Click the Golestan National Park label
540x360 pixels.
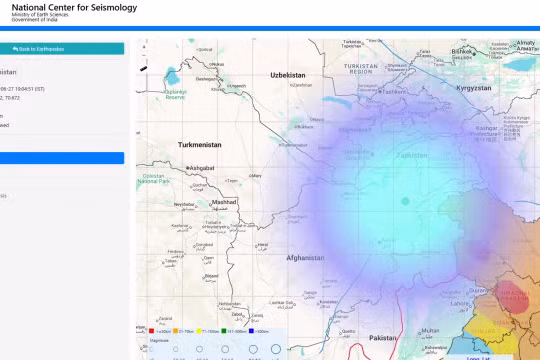[x=154, y=178]
